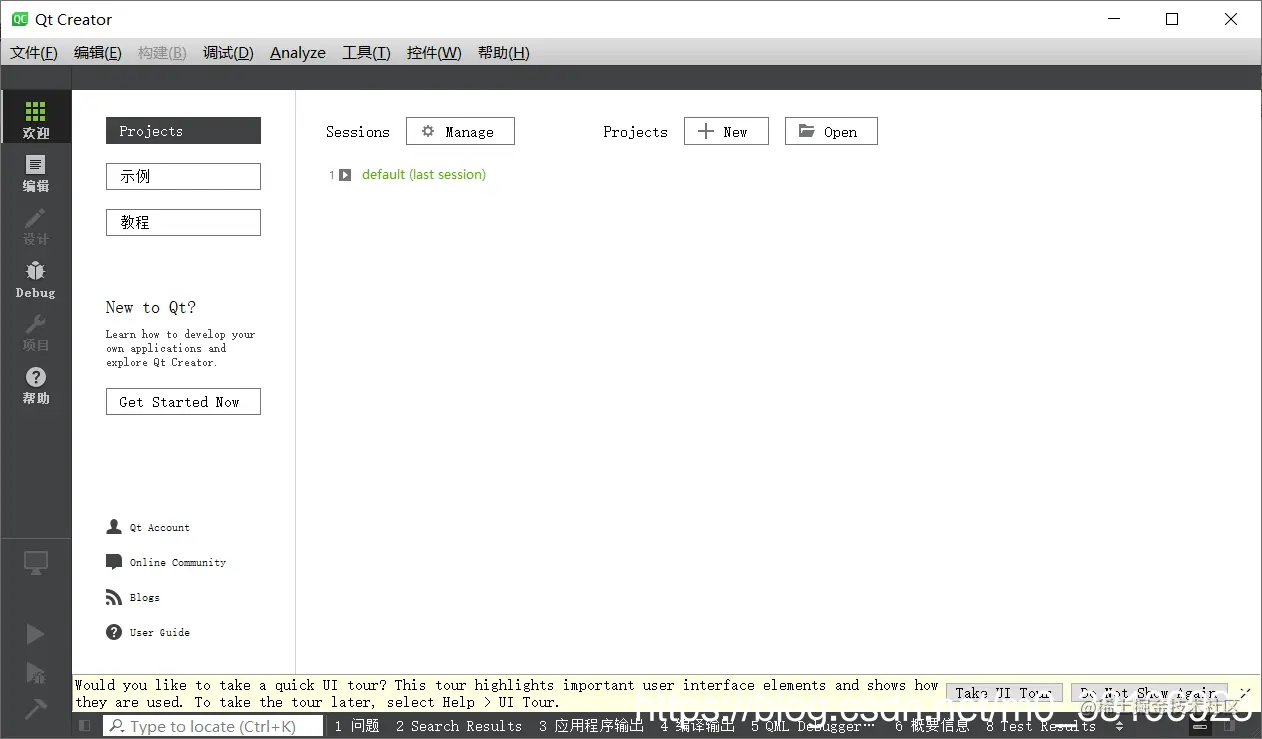Open the 工具(T) menu
1262x739 pixels.
tap(366, 53)
